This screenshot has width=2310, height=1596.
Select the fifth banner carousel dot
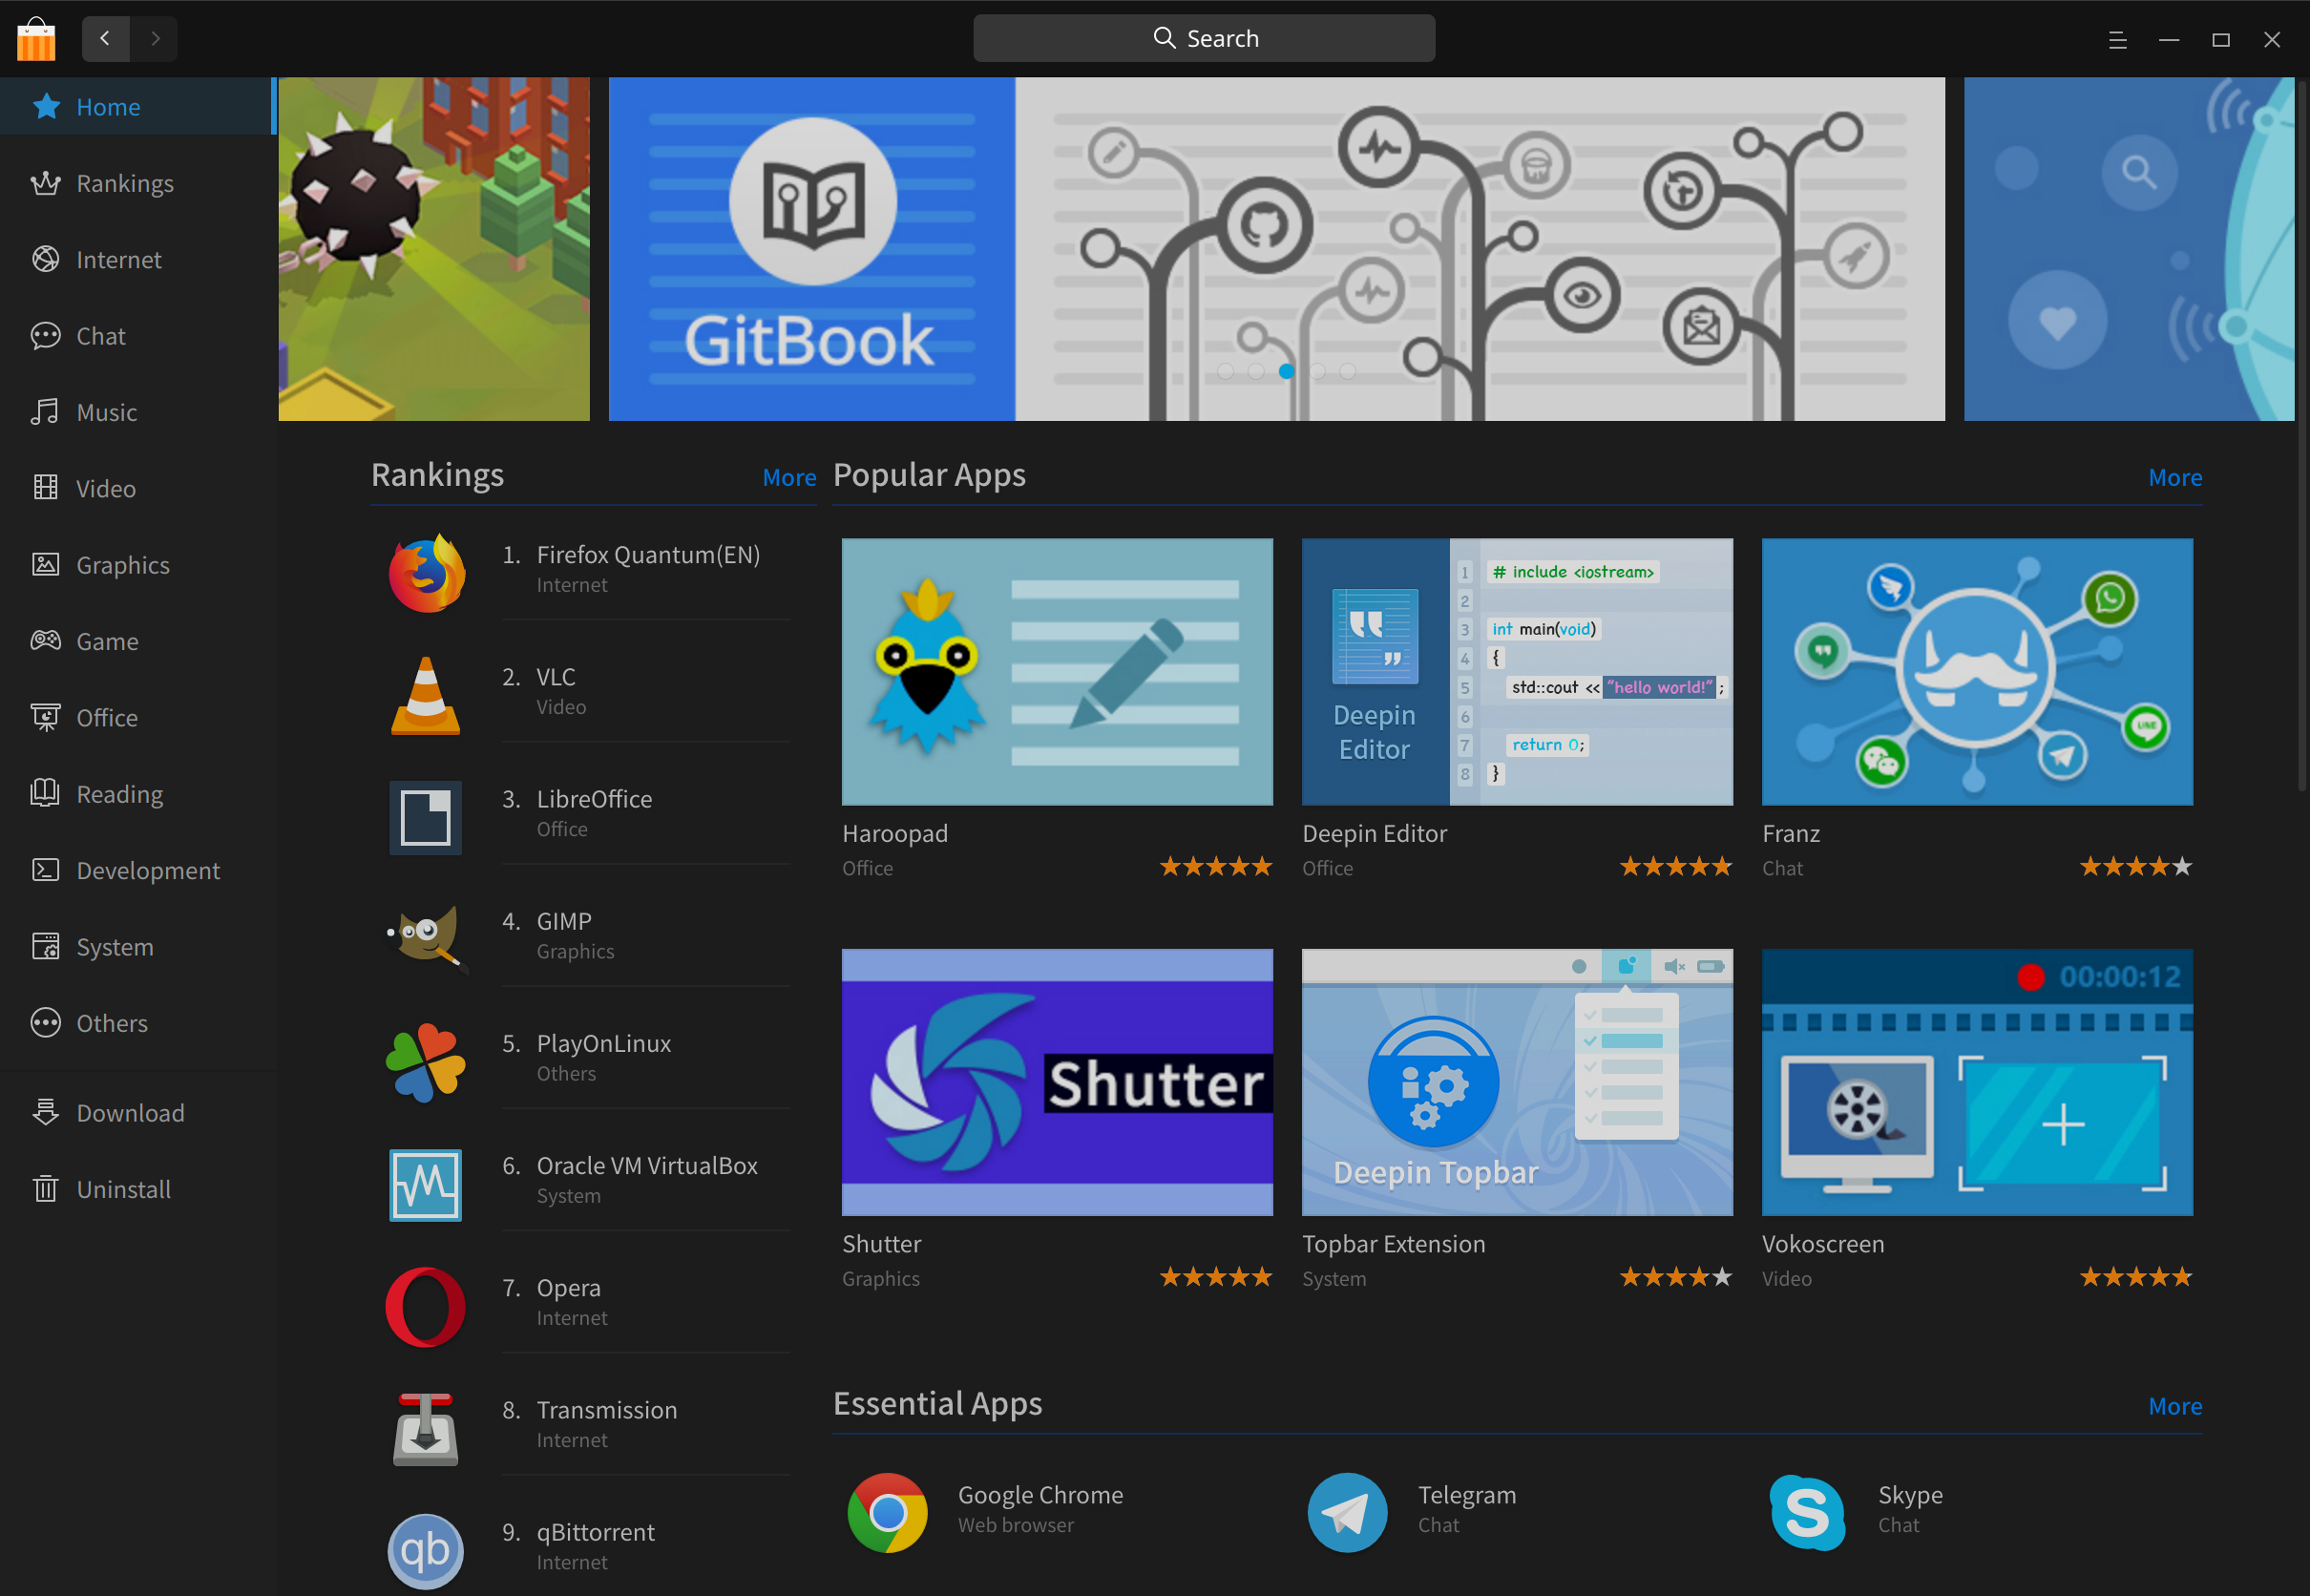[1348, 371]
